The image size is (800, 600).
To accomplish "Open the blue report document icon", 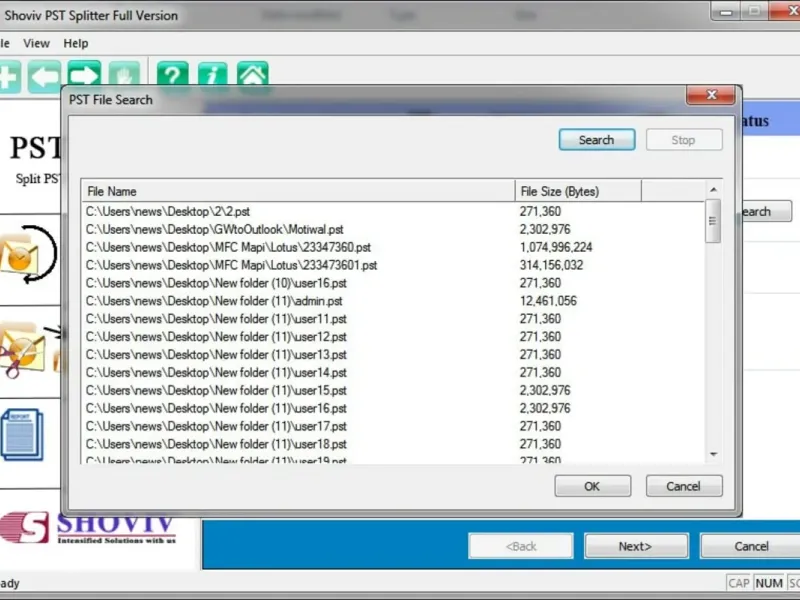I will click(x=22, y=435).
